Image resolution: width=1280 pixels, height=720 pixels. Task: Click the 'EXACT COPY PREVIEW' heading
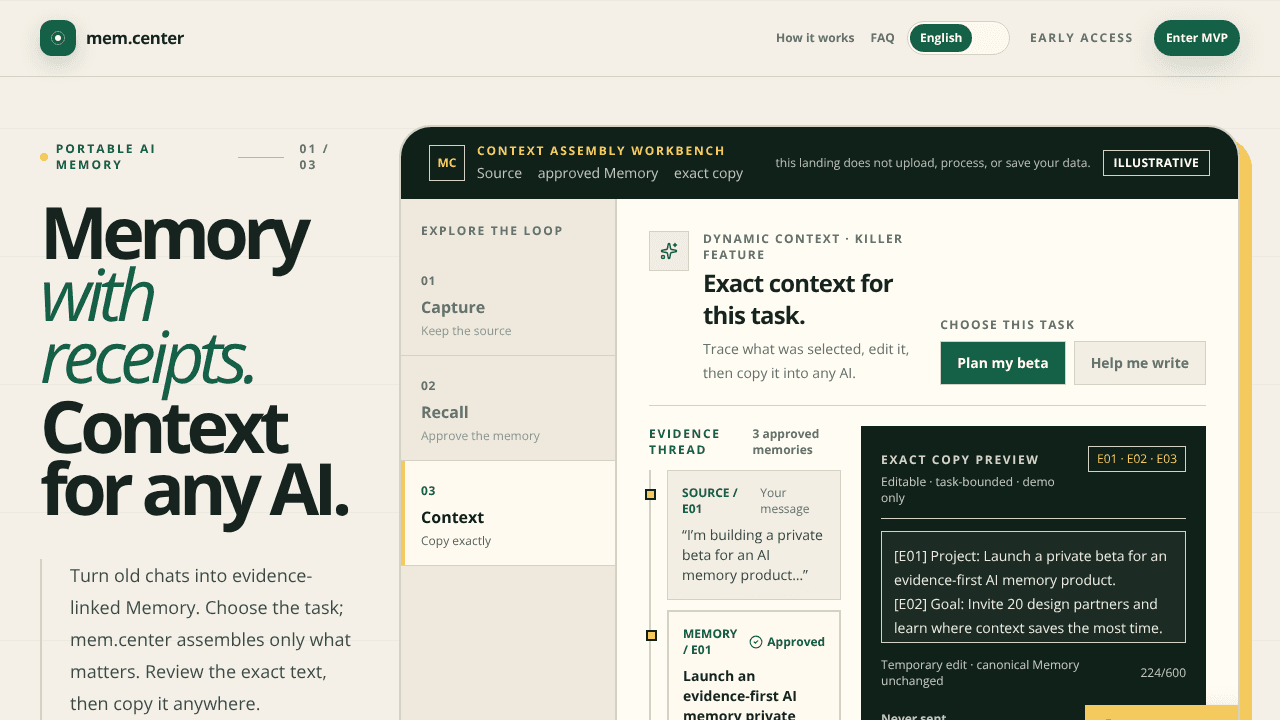coord(960,460)
